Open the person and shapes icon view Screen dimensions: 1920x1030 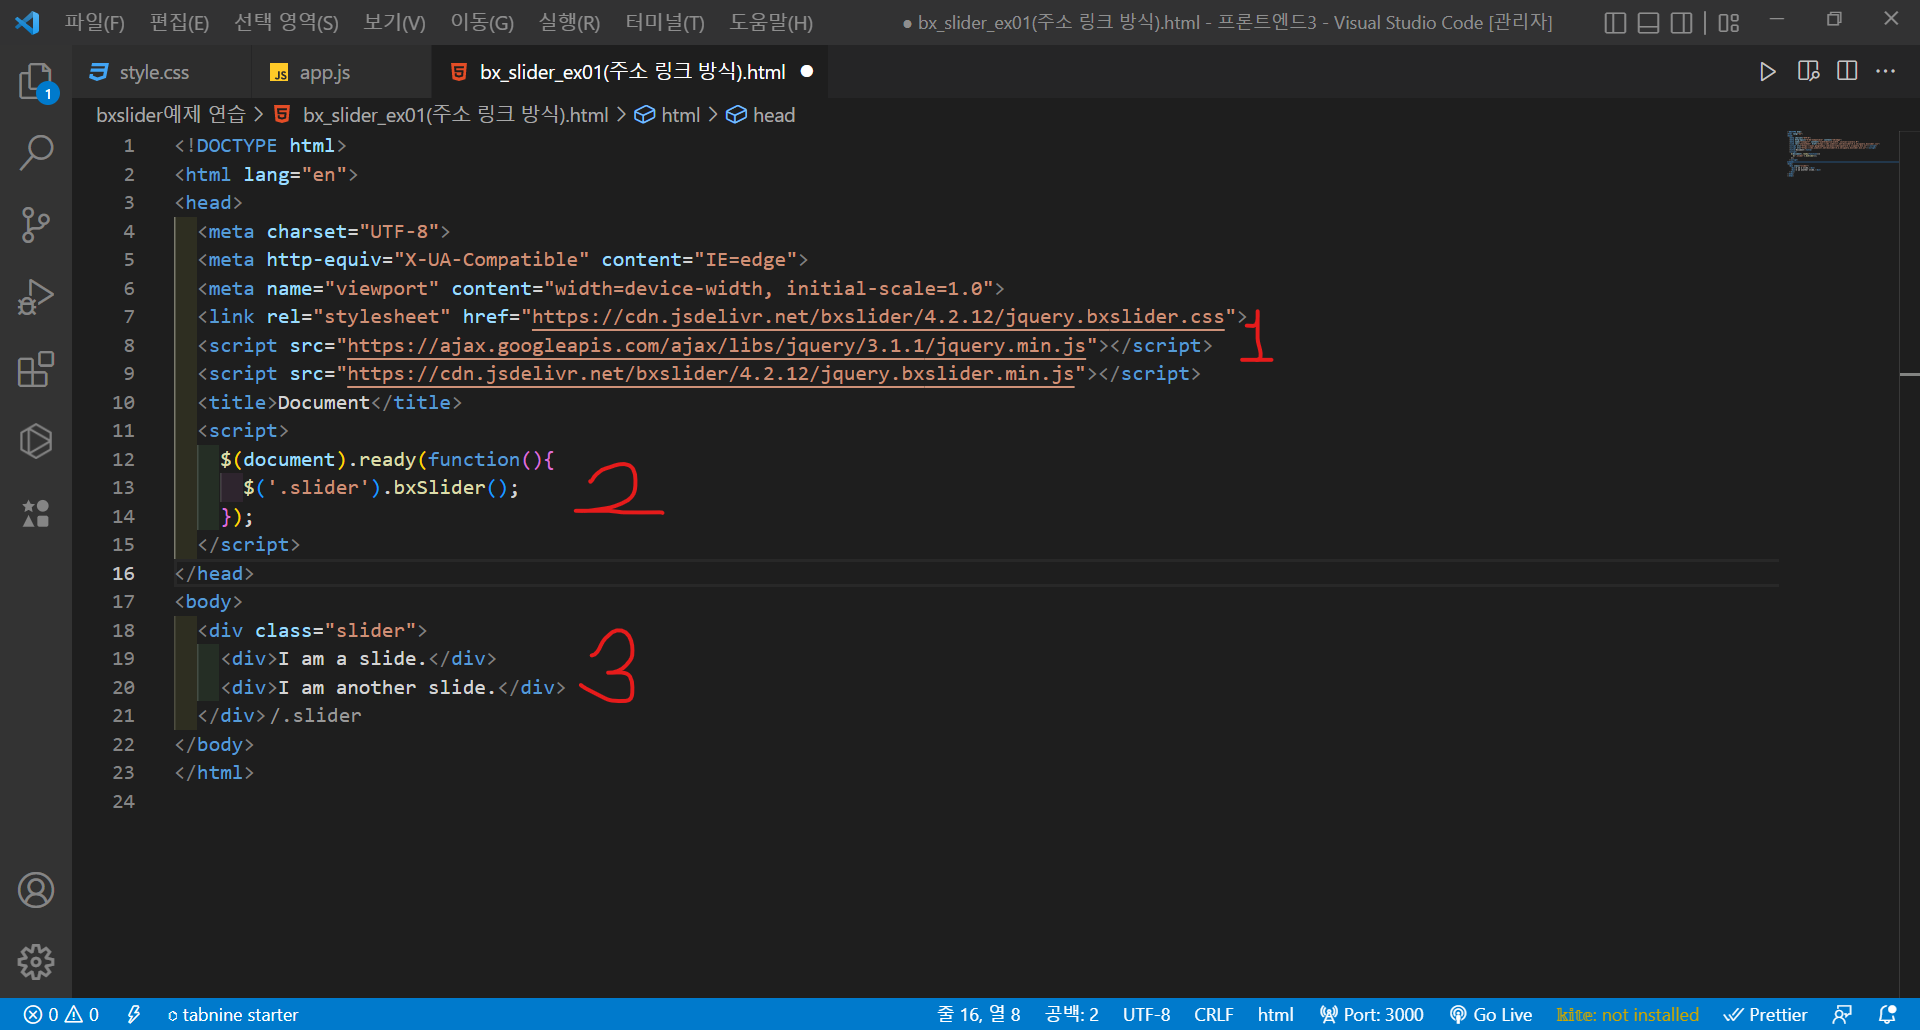click(36, 513)
